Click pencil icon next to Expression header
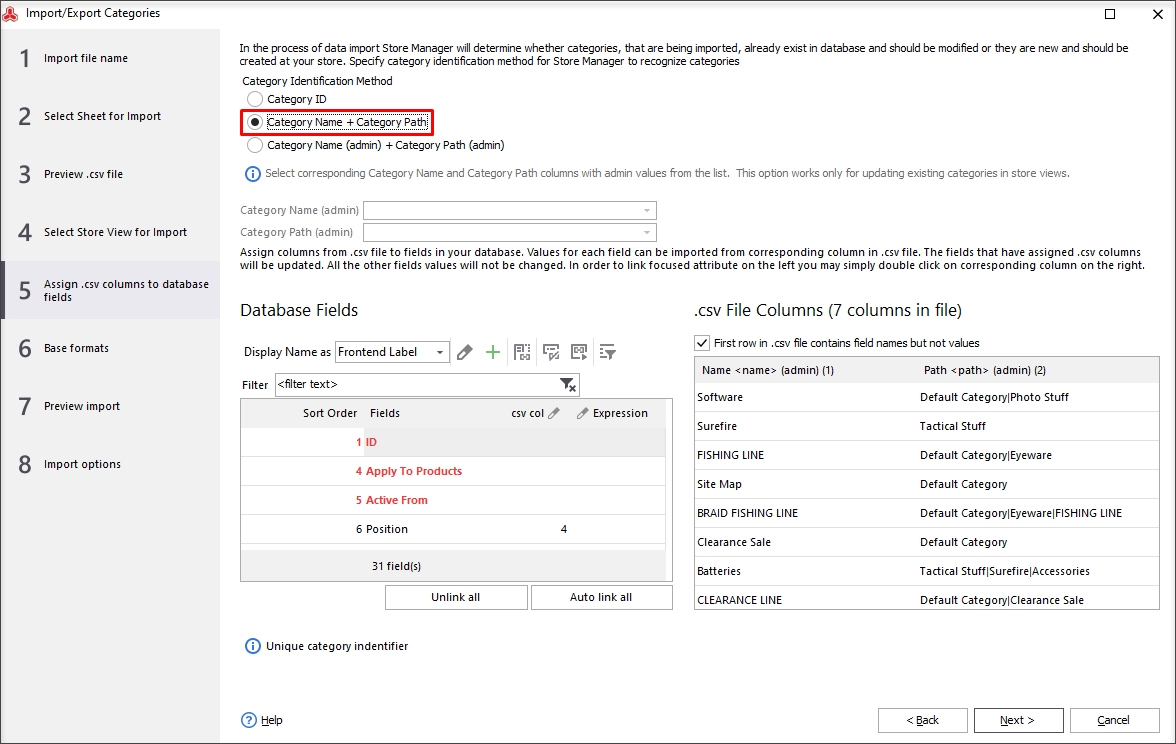The height and width of the screenshot is (744, 1176). coord(582,413)
